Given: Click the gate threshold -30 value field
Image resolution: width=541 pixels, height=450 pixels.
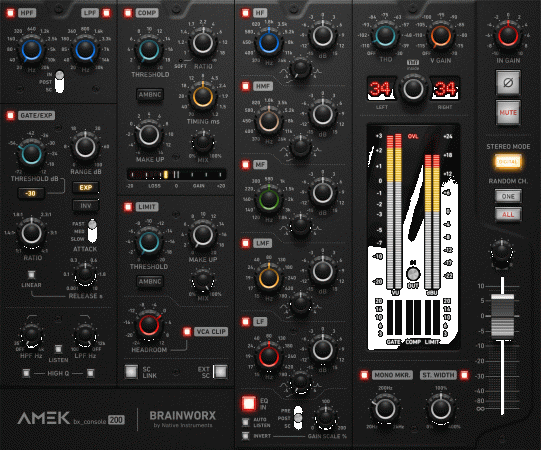Looking at the screenshot, I should [x=31, y=193].
